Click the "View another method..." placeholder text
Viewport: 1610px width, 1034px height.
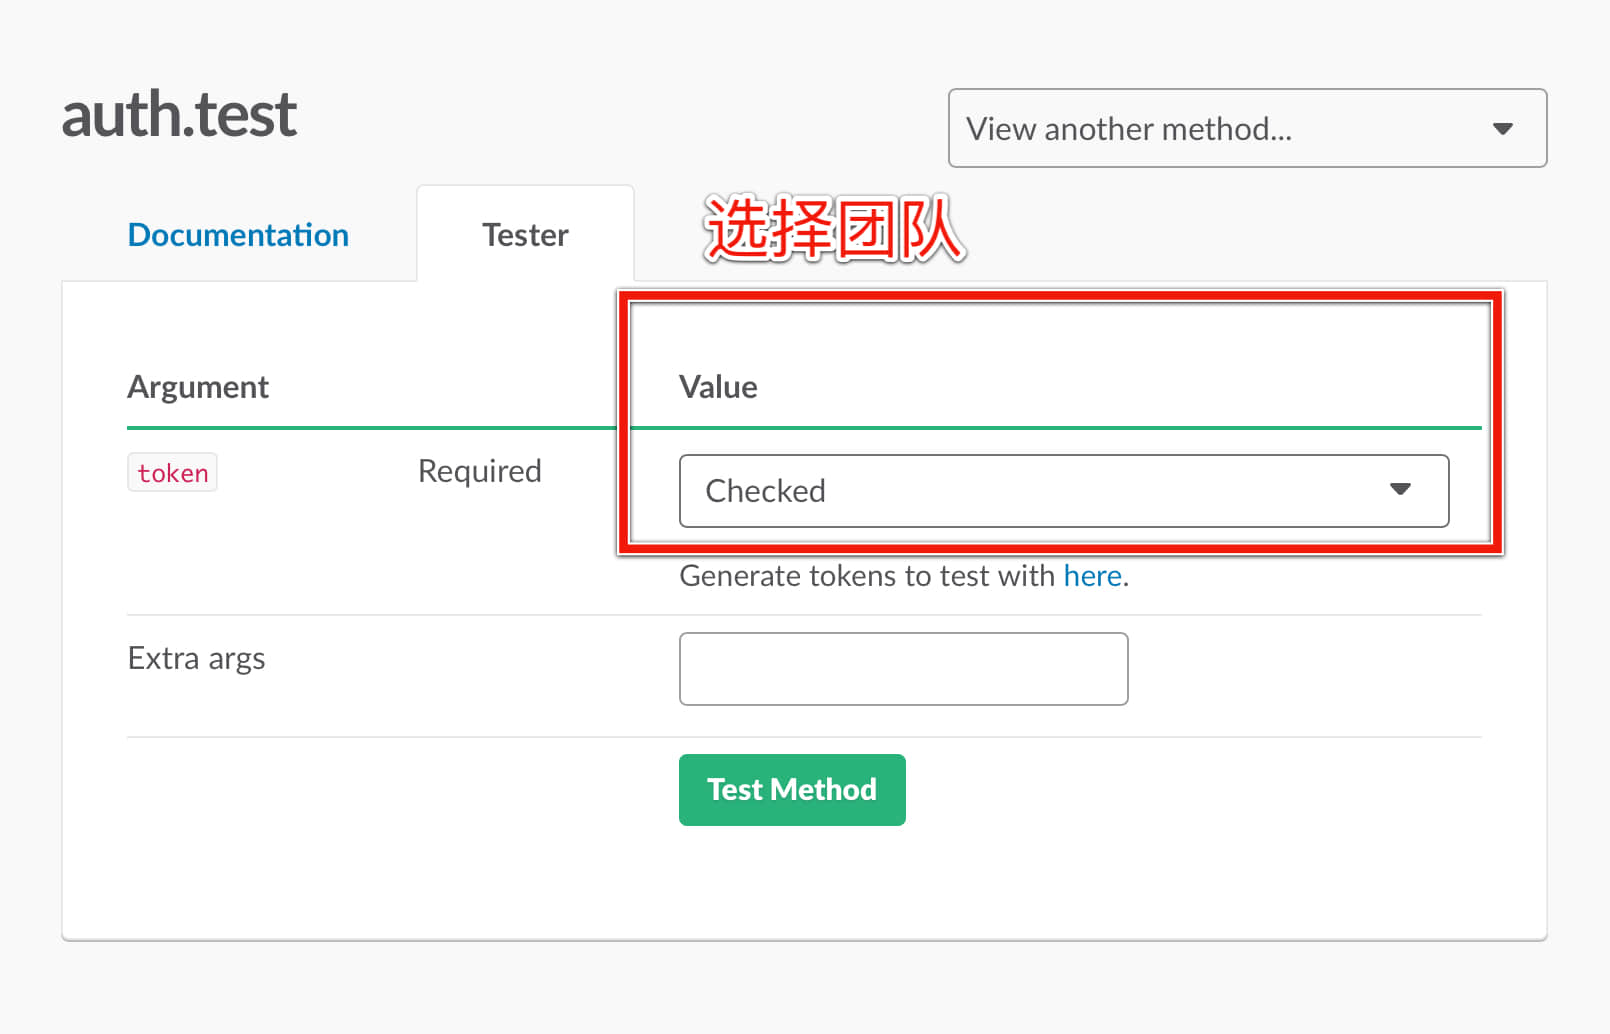point(1128,129)
